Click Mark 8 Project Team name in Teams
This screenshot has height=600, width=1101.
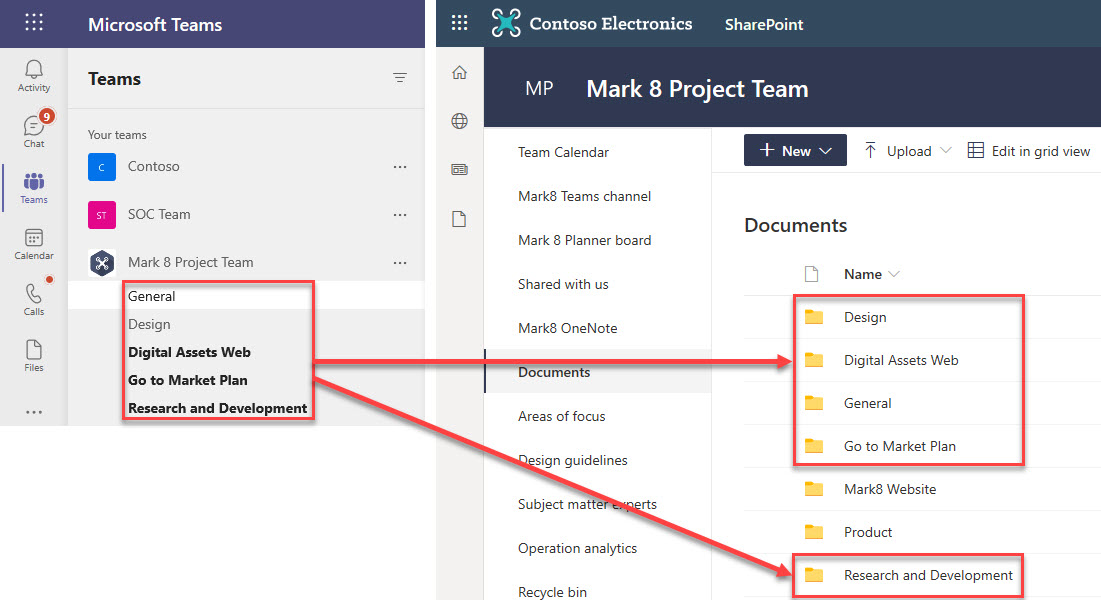tap(190, 262)
